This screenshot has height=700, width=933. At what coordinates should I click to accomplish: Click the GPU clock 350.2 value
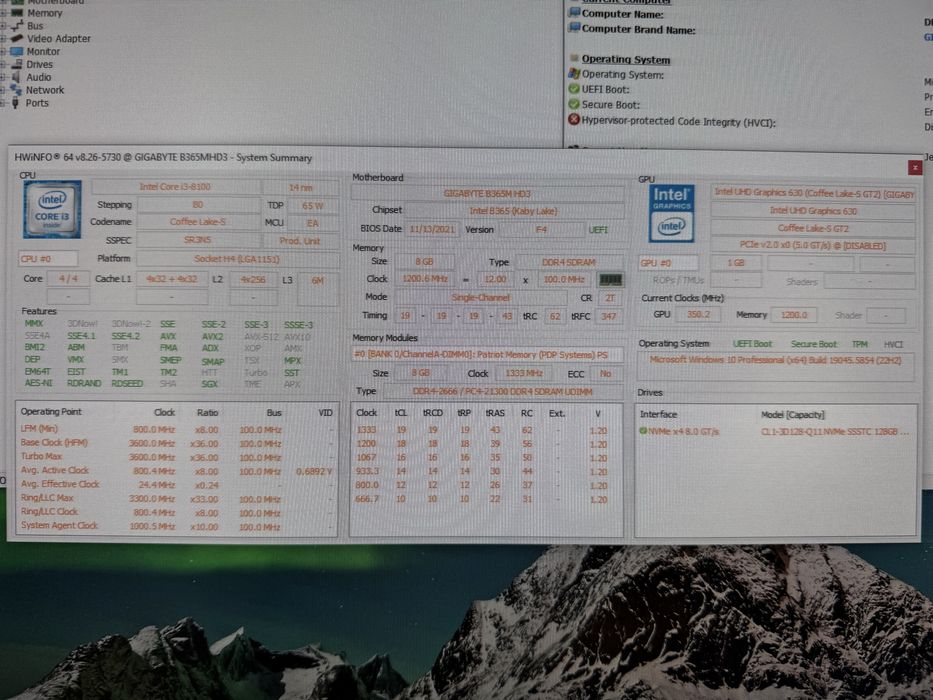coord(699,315)
